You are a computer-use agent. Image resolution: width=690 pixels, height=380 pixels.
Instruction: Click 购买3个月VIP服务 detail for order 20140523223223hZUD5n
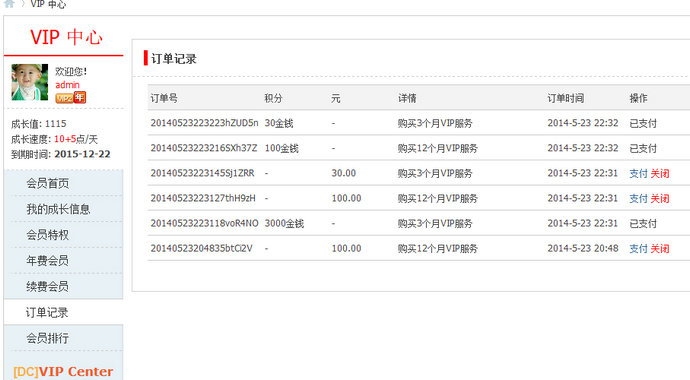point(435,123)
